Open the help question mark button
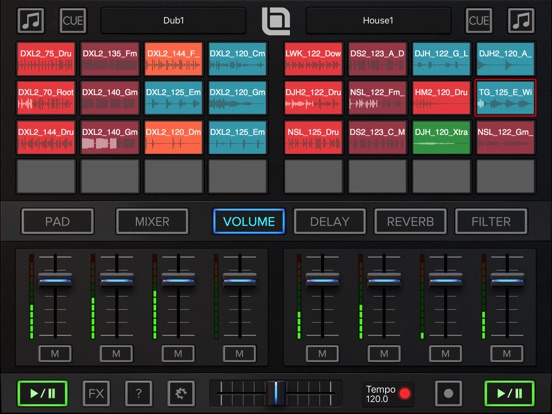Viewport: 552px width, 414px height. pos(139,393)
